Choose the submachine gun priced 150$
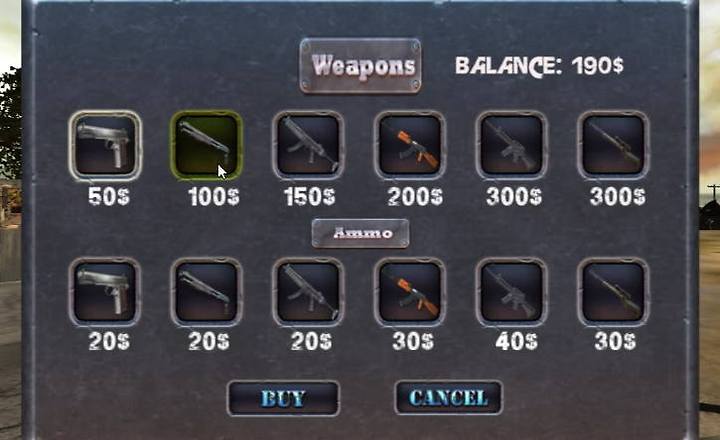The image size is (720, 440). pos(308,145)
